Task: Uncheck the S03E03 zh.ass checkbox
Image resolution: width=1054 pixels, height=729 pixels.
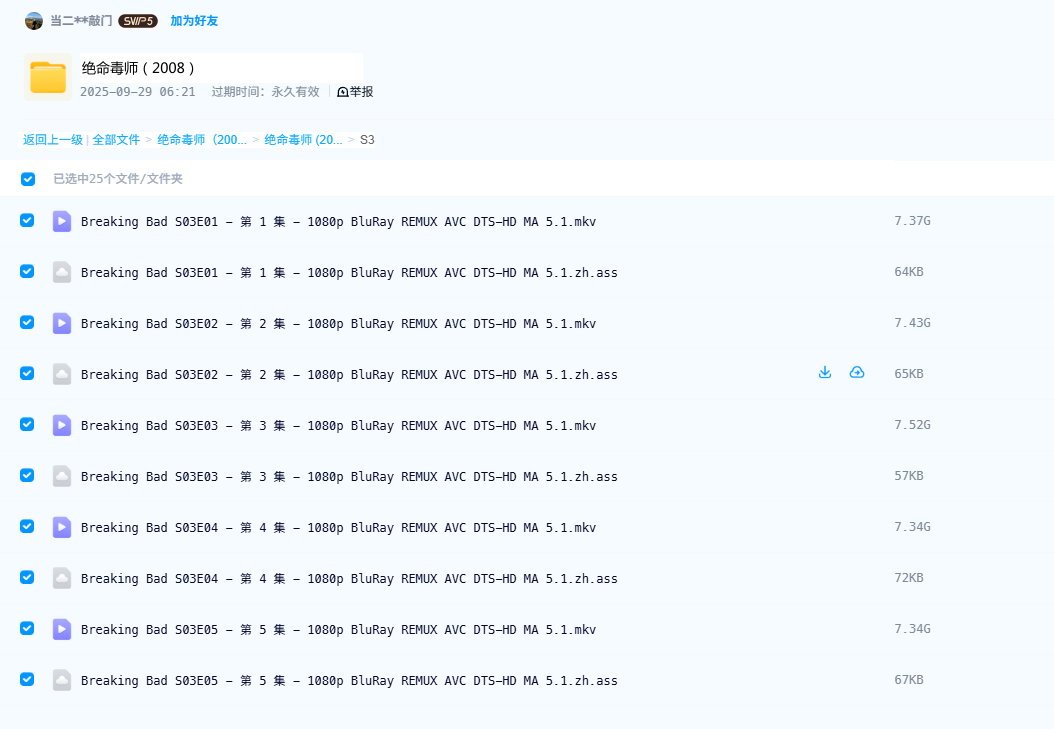Action: pyautogui.click(x=27, y=476)
